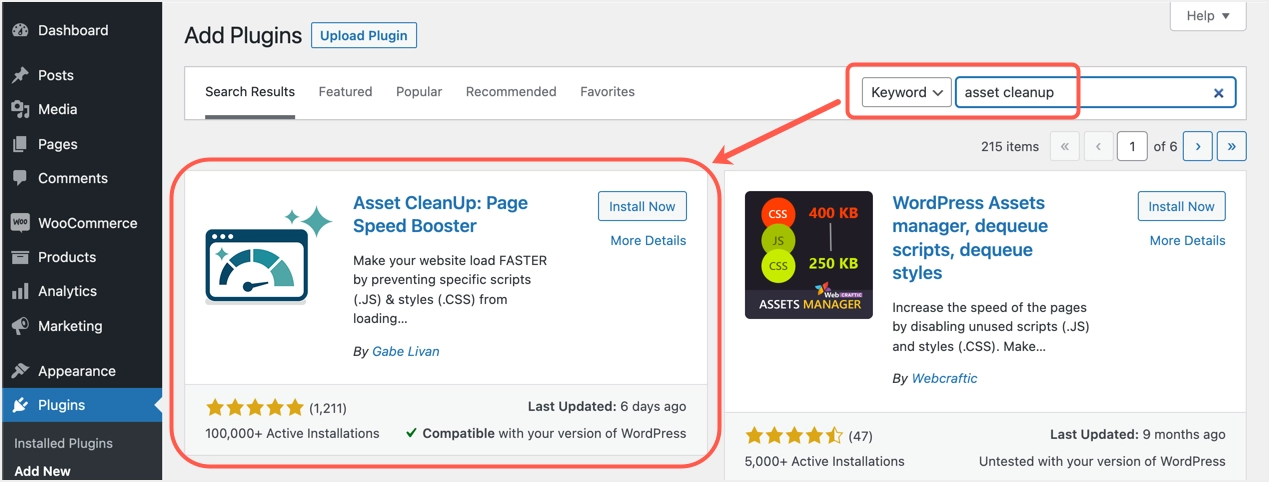
Task: Install Asset CleanUp plugin now
Action: [642, 207]
